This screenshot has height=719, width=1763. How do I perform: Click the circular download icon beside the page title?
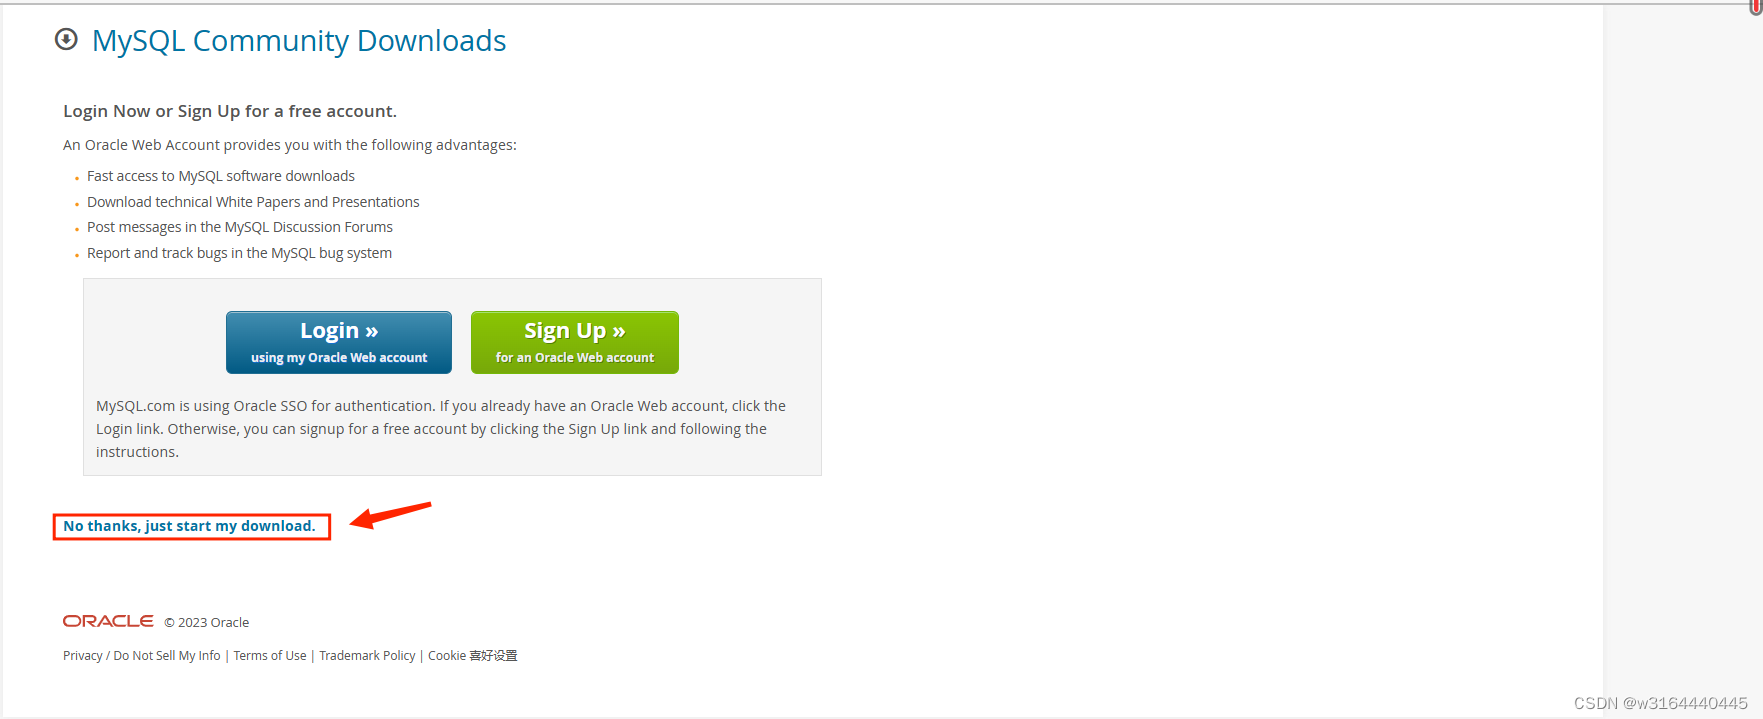point(66,40)
